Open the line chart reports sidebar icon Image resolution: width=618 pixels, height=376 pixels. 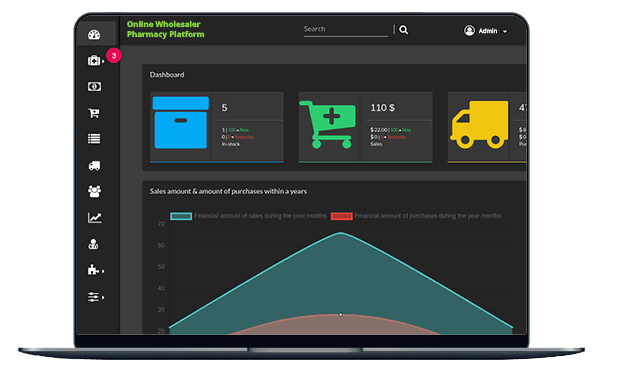(x=95, y=218)
